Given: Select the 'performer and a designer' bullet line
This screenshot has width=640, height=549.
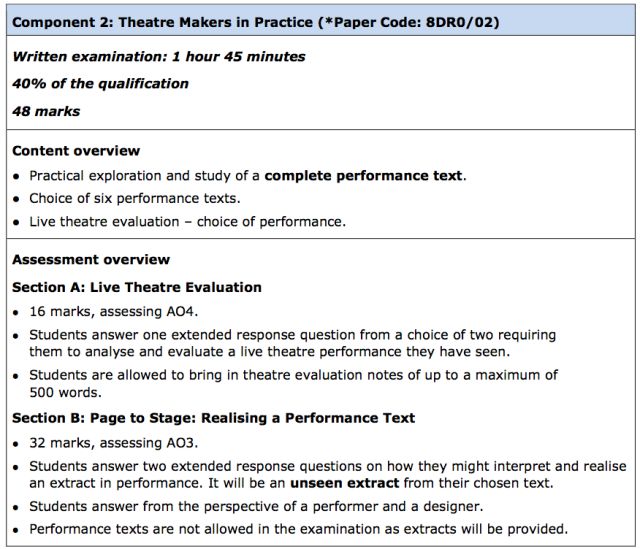Looking at the screenshot, I should point(256,506).
